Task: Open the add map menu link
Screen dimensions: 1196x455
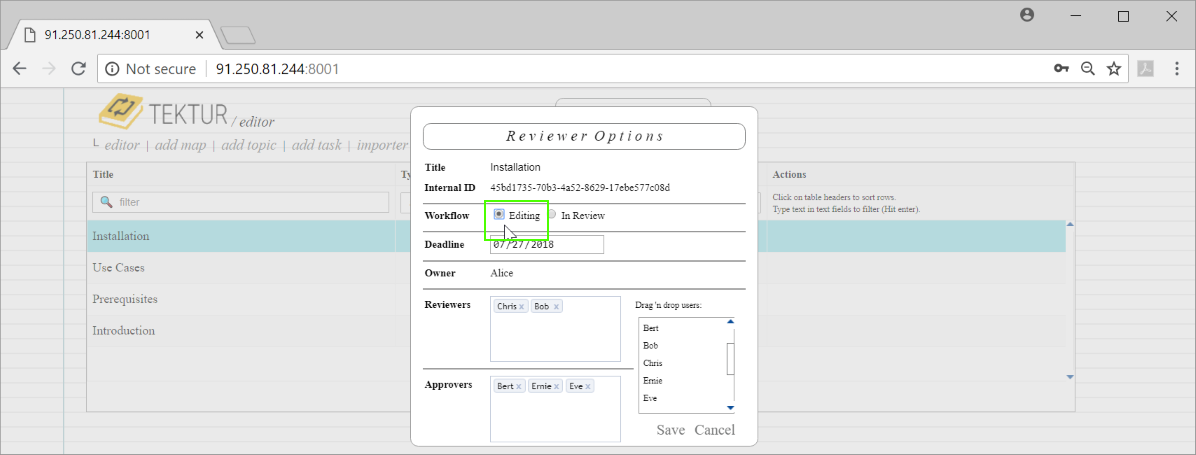Action: [180, 145]
